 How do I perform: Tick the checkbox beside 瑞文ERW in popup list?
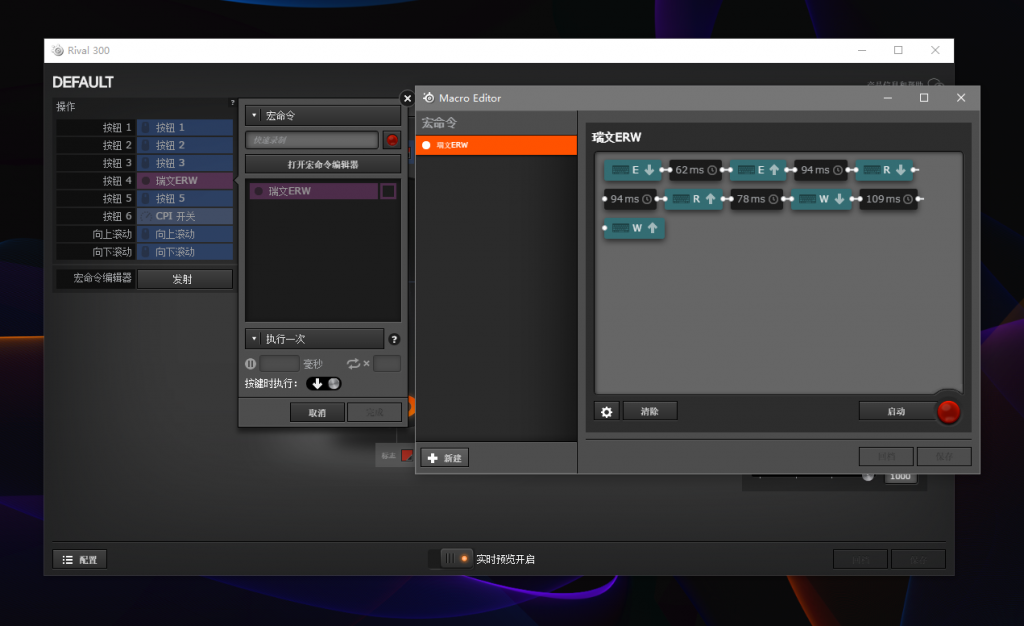[x=388, y=191]
